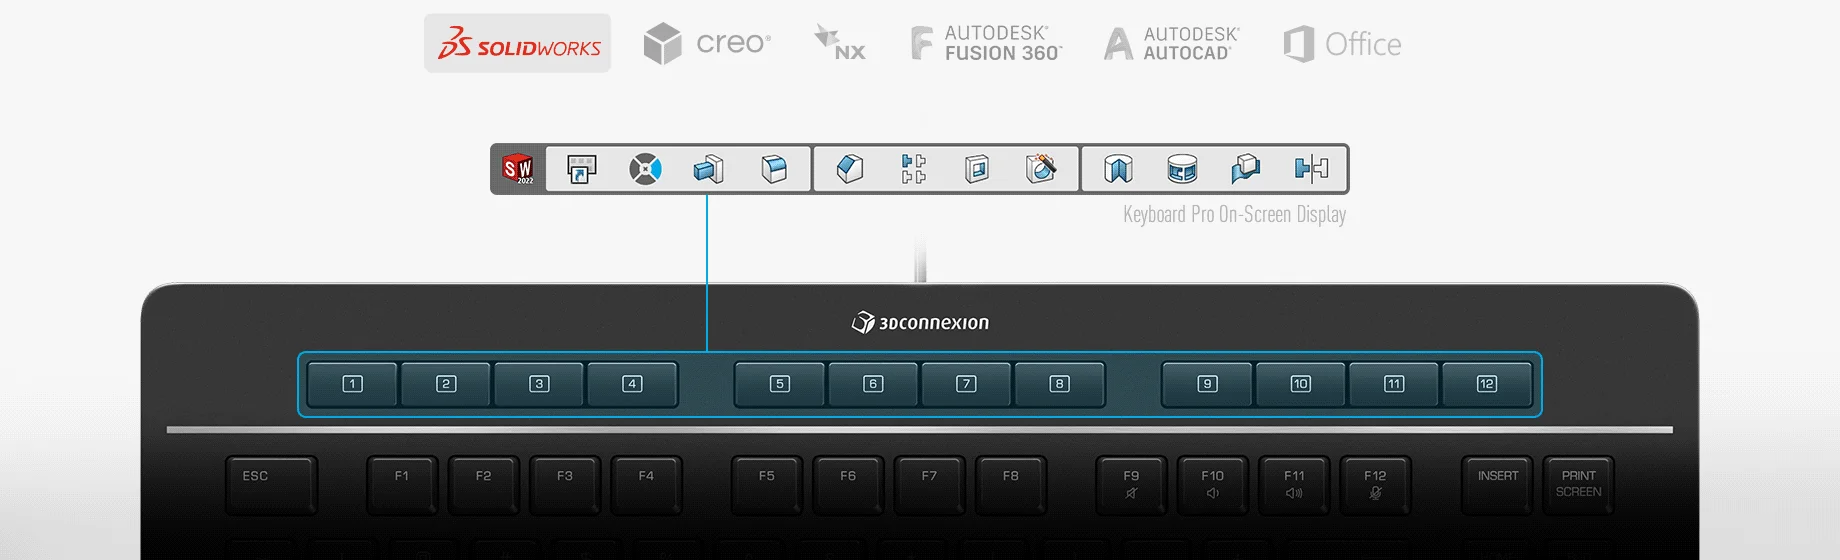Screen dimensions: 1840x560
Task: Select the Shell feature icon
Action: pos(977,169)
